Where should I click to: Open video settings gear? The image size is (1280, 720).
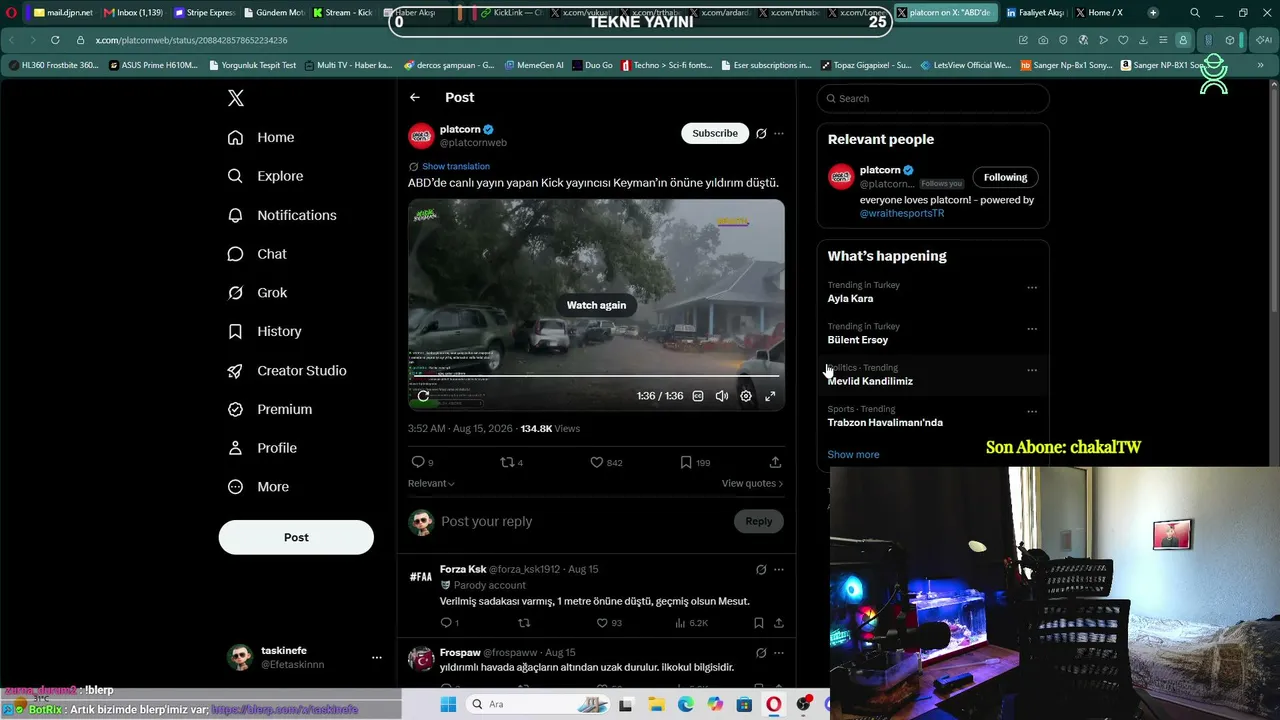746,396
